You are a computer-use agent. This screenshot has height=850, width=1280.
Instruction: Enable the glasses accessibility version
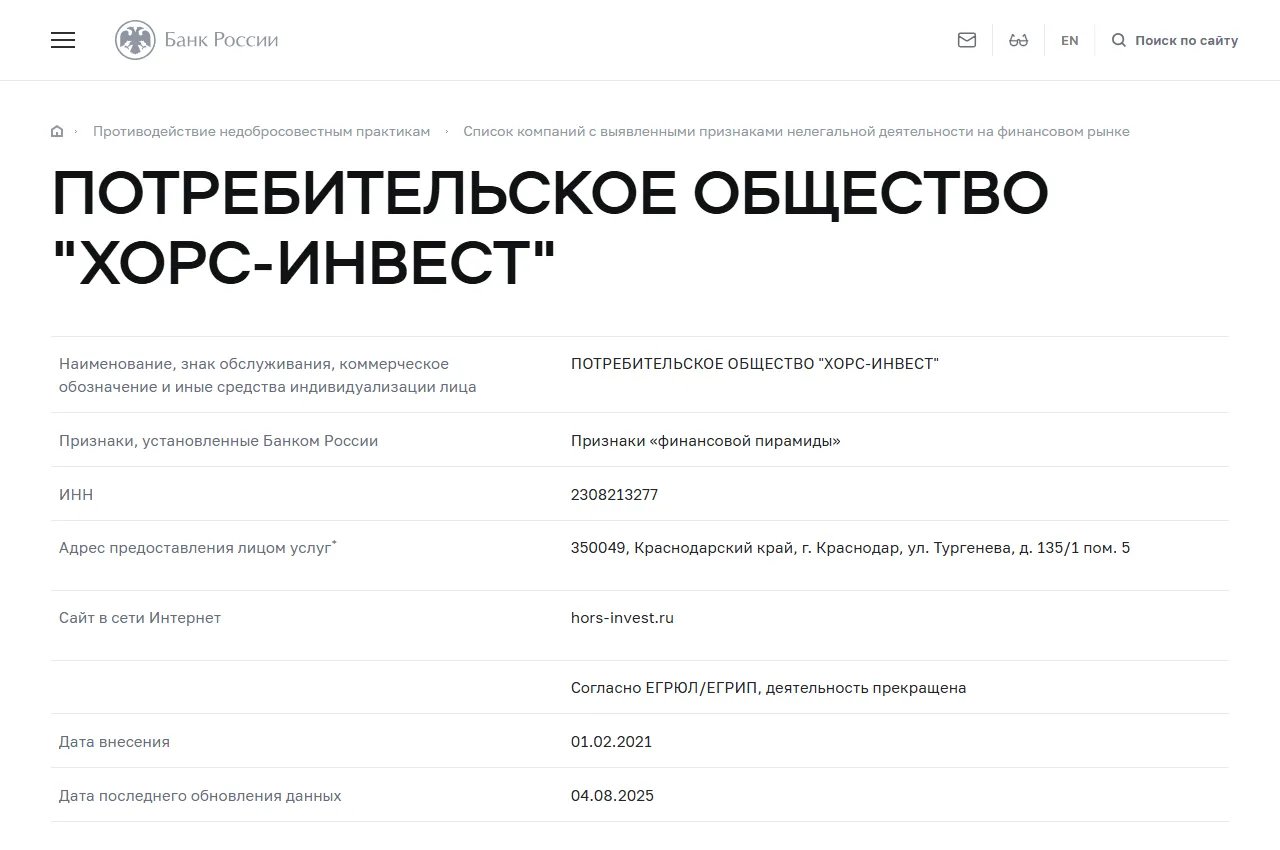point(1019,40)
